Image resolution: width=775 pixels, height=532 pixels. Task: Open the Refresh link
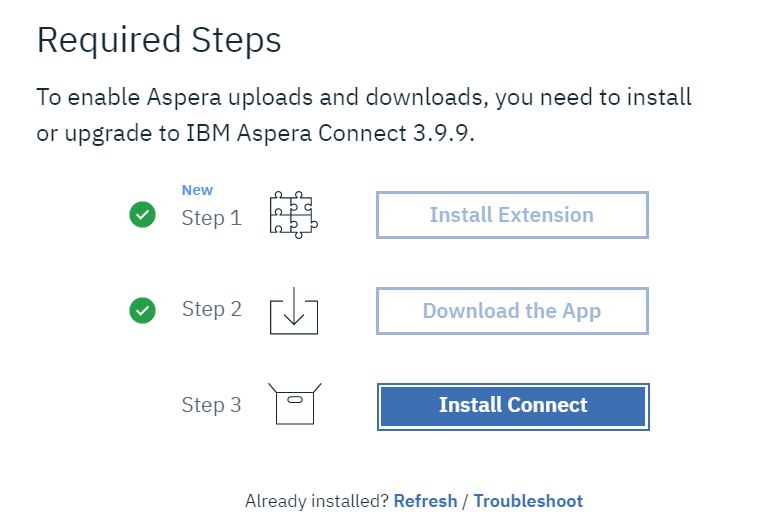pyautogui.click(x=425, y=501)
